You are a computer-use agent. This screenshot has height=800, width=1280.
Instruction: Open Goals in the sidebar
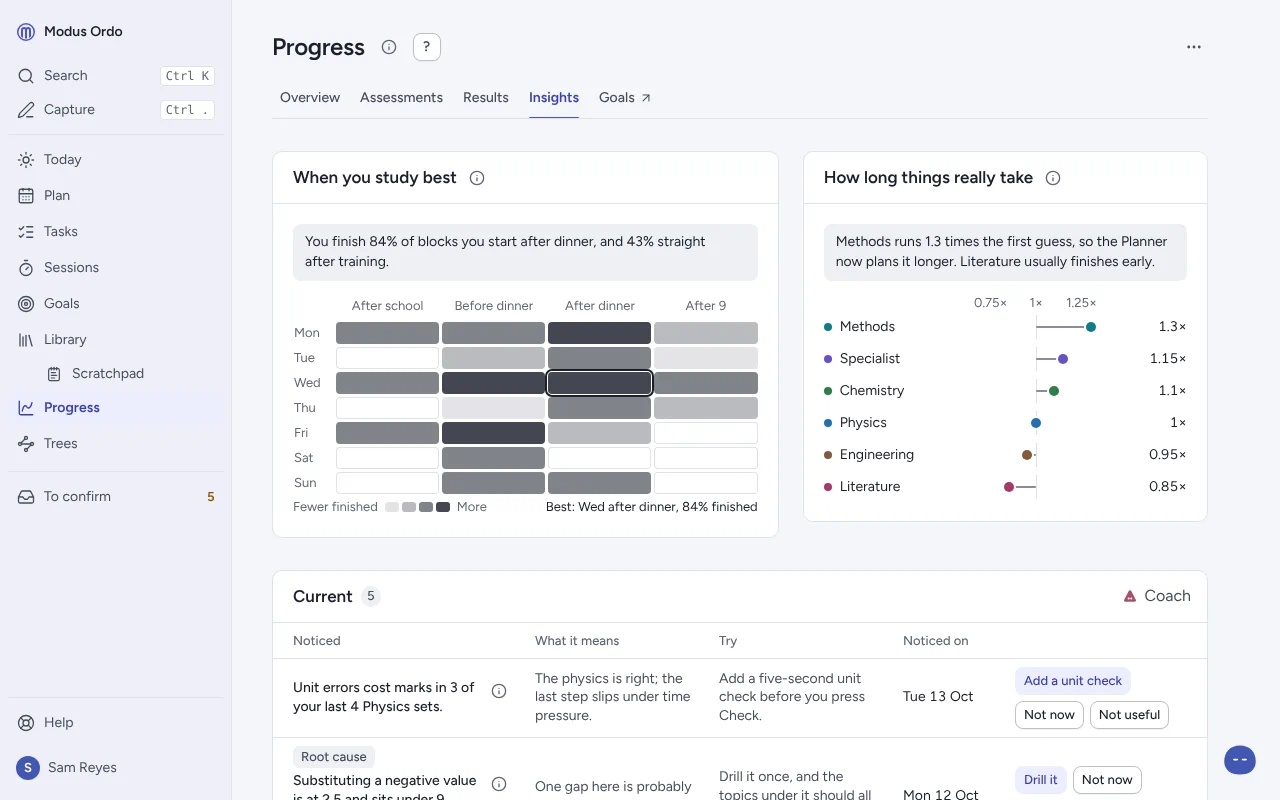click(116, 304)
